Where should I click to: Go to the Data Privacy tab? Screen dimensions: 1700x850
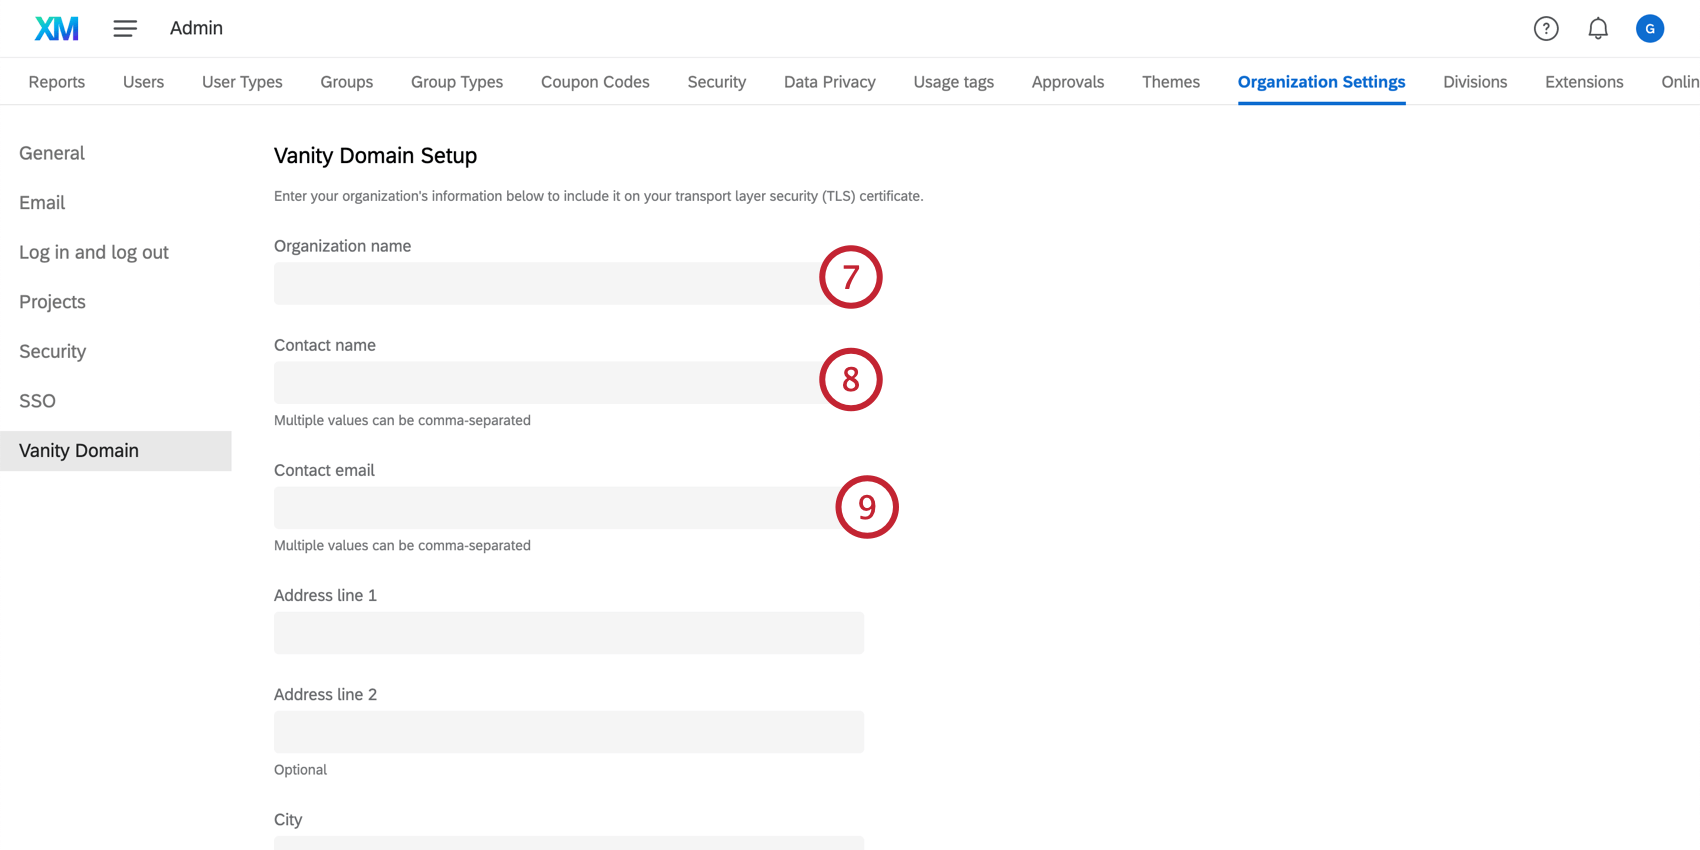point(829,82)
